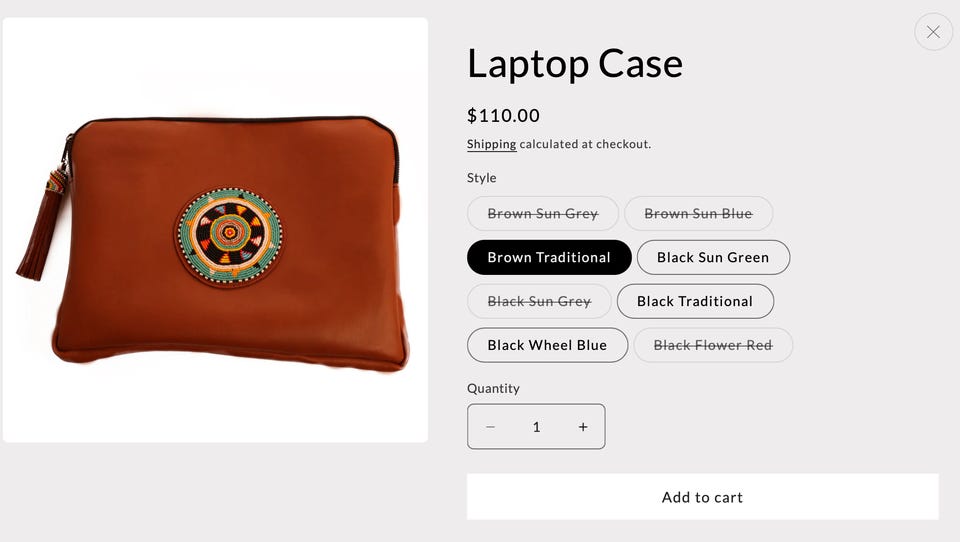
Task: Decrease quantity with the minus icon
Action: (x=490, y=427)
